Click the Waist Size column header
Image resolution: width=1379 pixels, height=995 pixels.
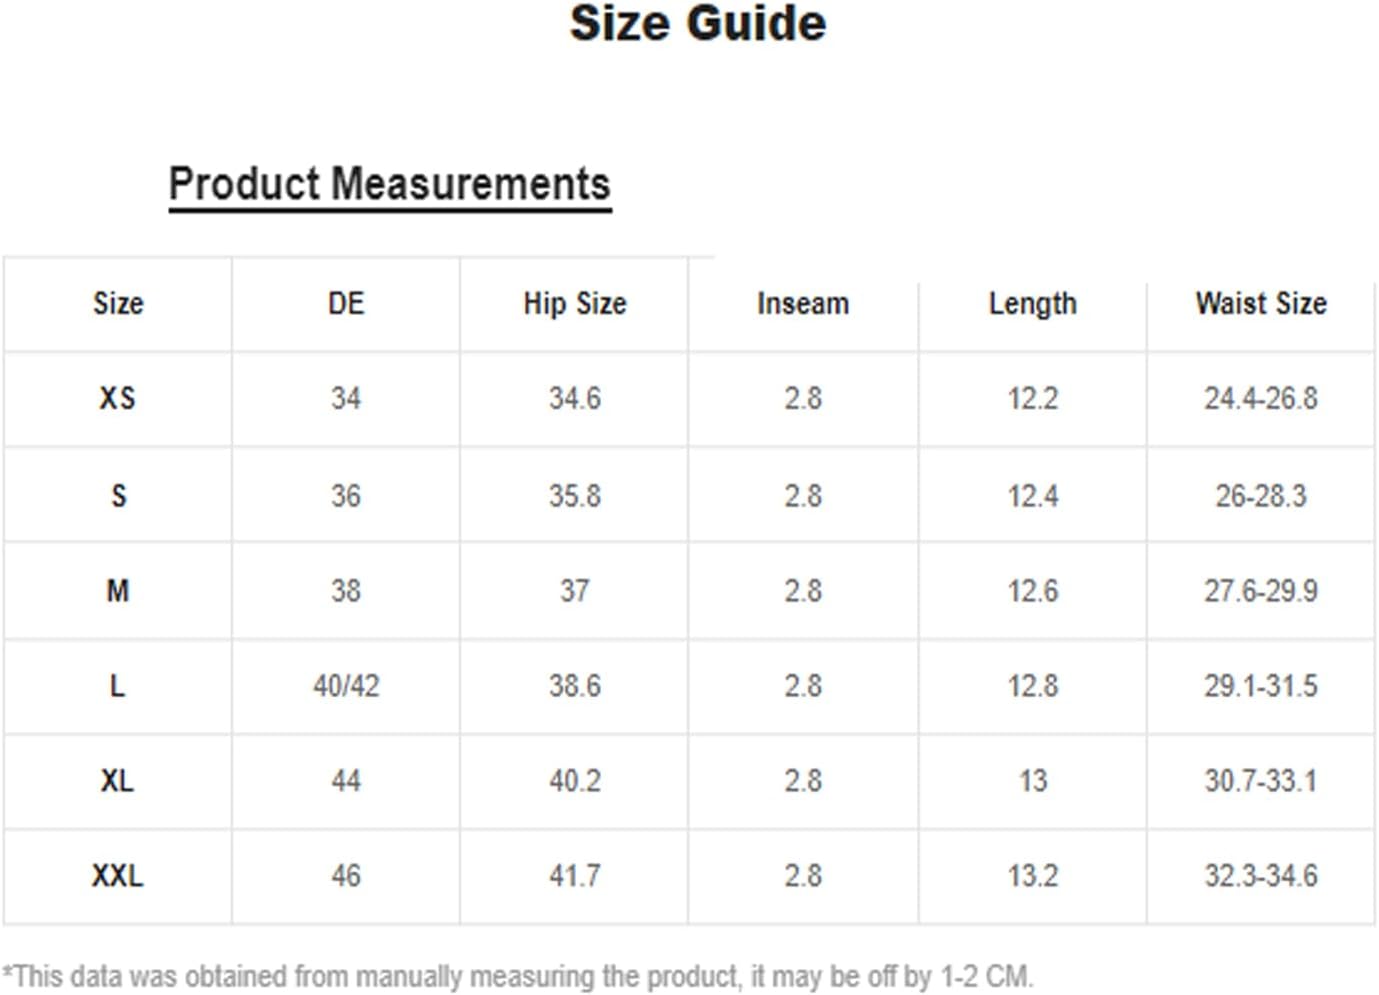click(1261, 303)
